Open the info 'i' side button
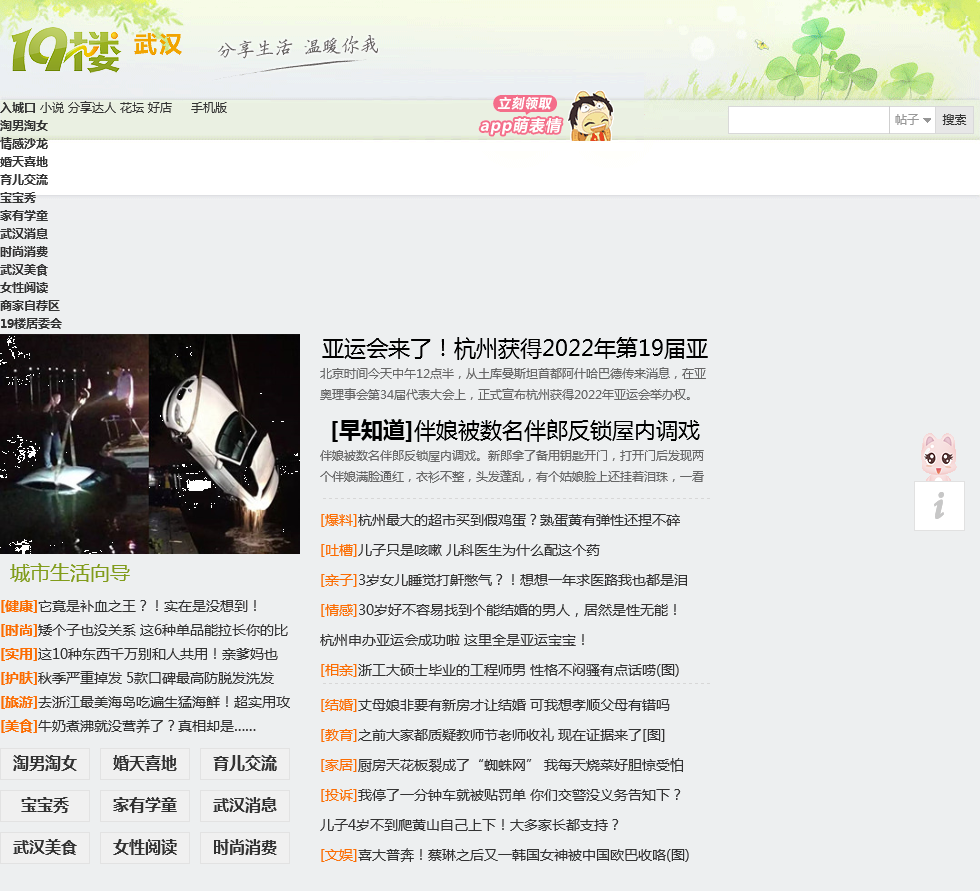This screenshot has width=980, height=891. point(939,506)
